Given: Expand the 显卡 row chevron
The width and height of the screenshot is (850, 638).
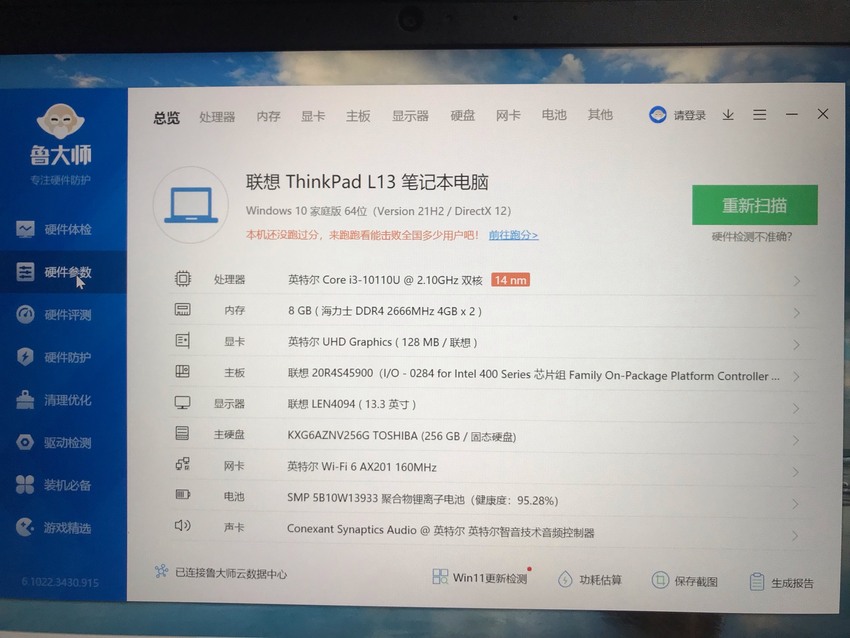Looking at the screenshot, I should coord(796,345).
